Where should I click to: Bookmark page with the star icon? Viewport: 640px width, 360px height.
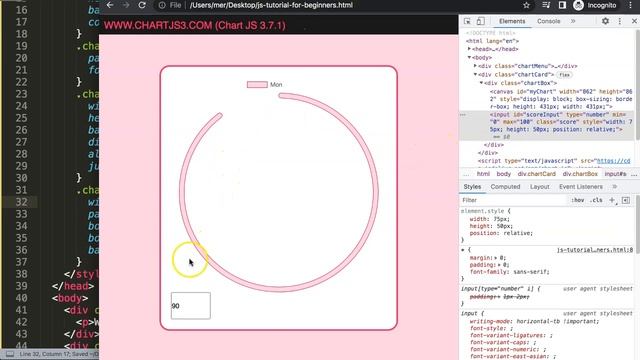point(527,5)
